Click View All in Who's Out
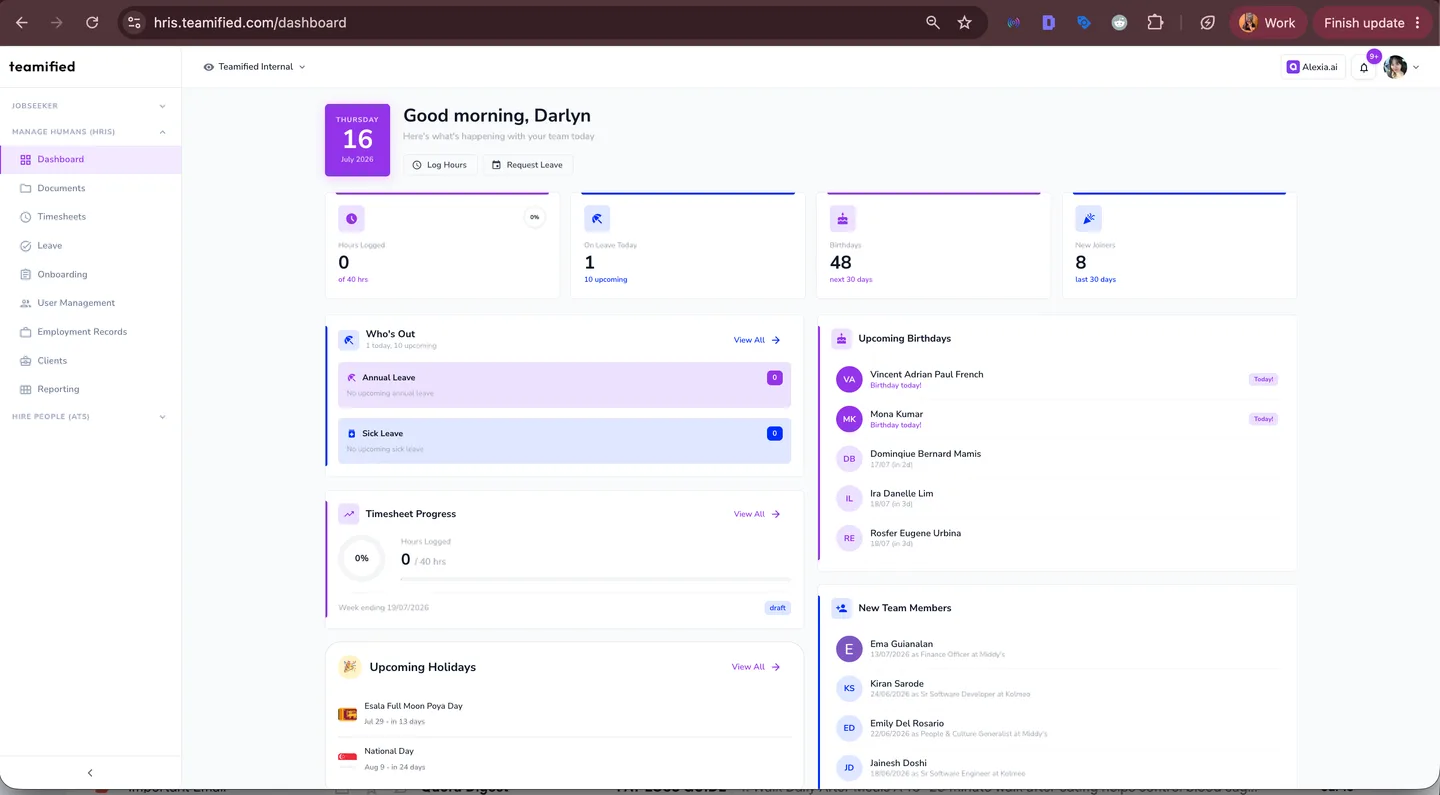This screenshot has width=1440, height=795. coord(757,340)
